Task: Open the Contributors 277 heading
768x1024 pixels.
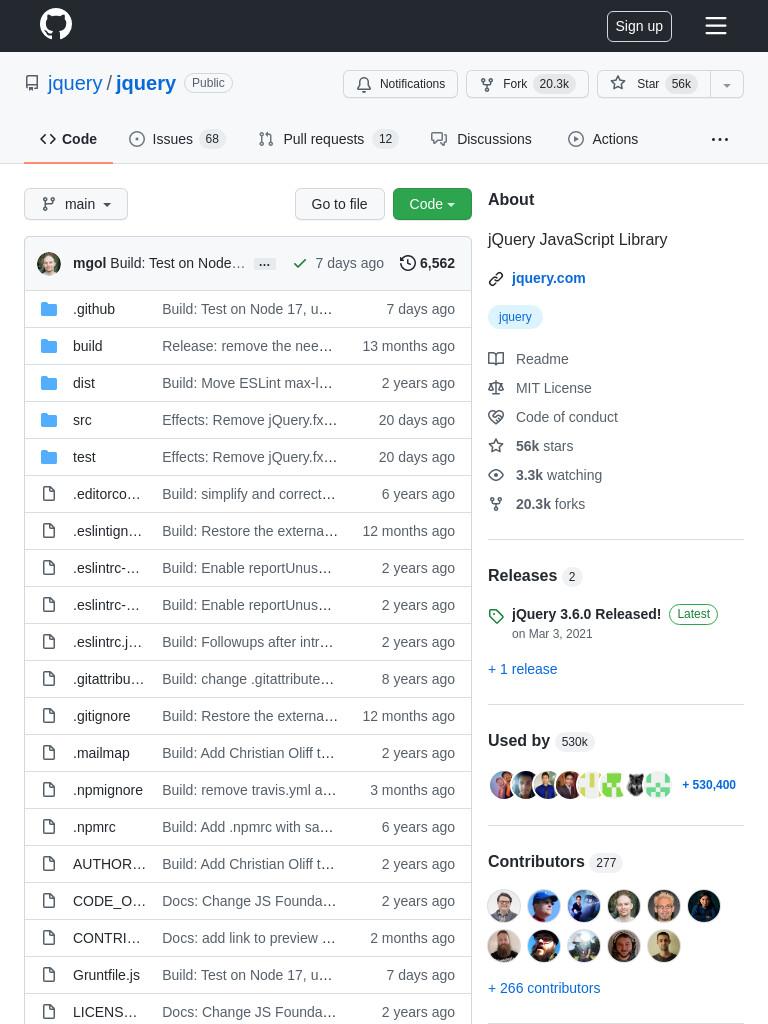Action: [555, 862]
